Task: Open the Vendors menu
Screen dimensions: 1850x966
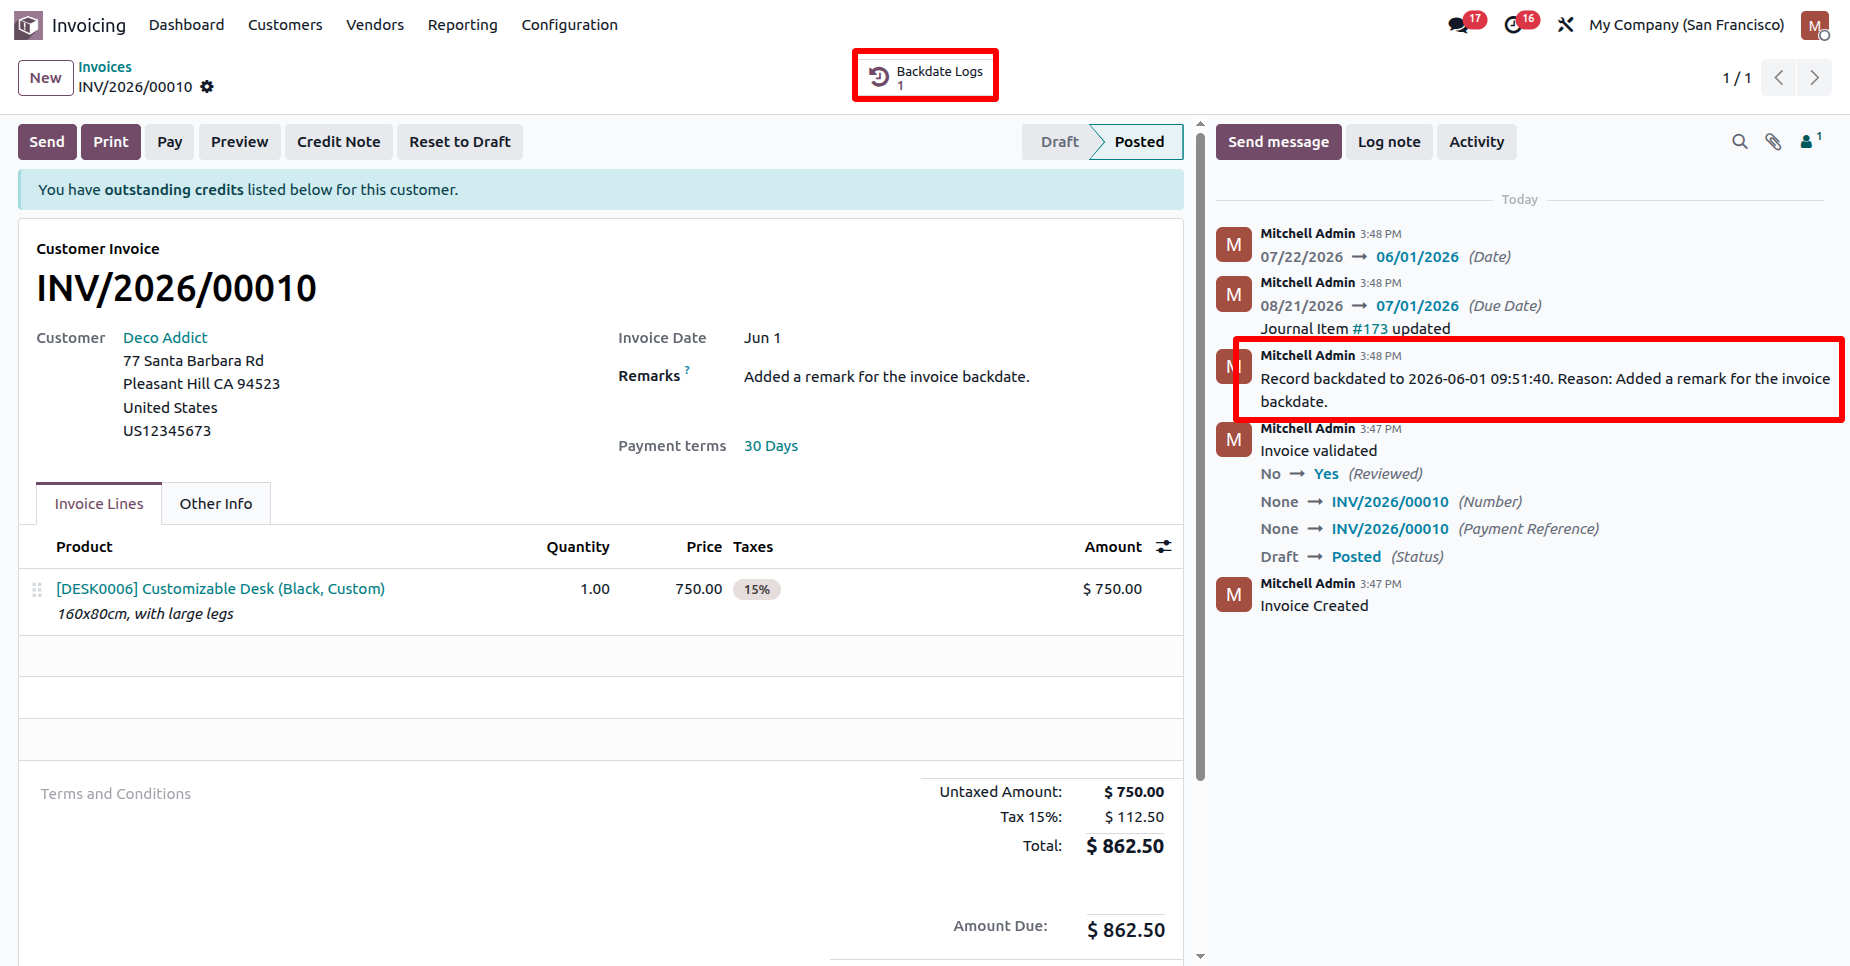Action: (375, 25)
